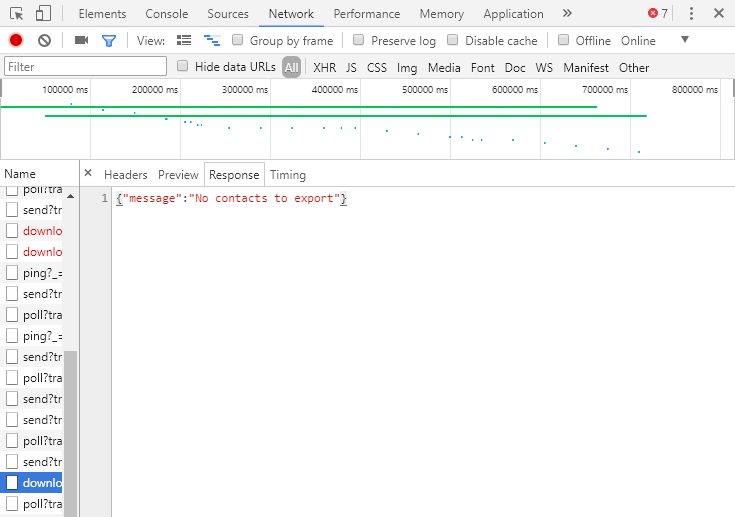Toggle the filter funnel icon

pos(109,41)
